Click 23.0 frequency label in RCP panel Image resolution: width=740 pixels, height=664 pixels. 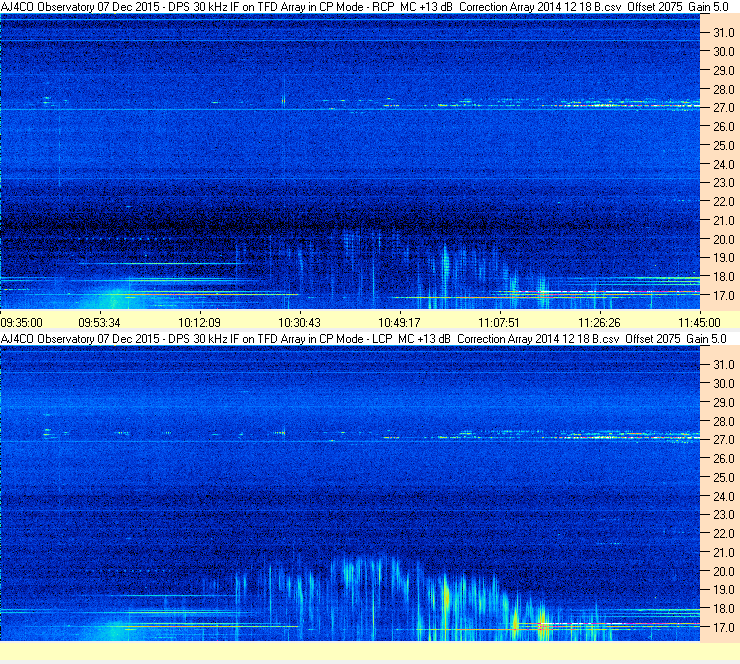pyautogui.click(x=723, y=183)
